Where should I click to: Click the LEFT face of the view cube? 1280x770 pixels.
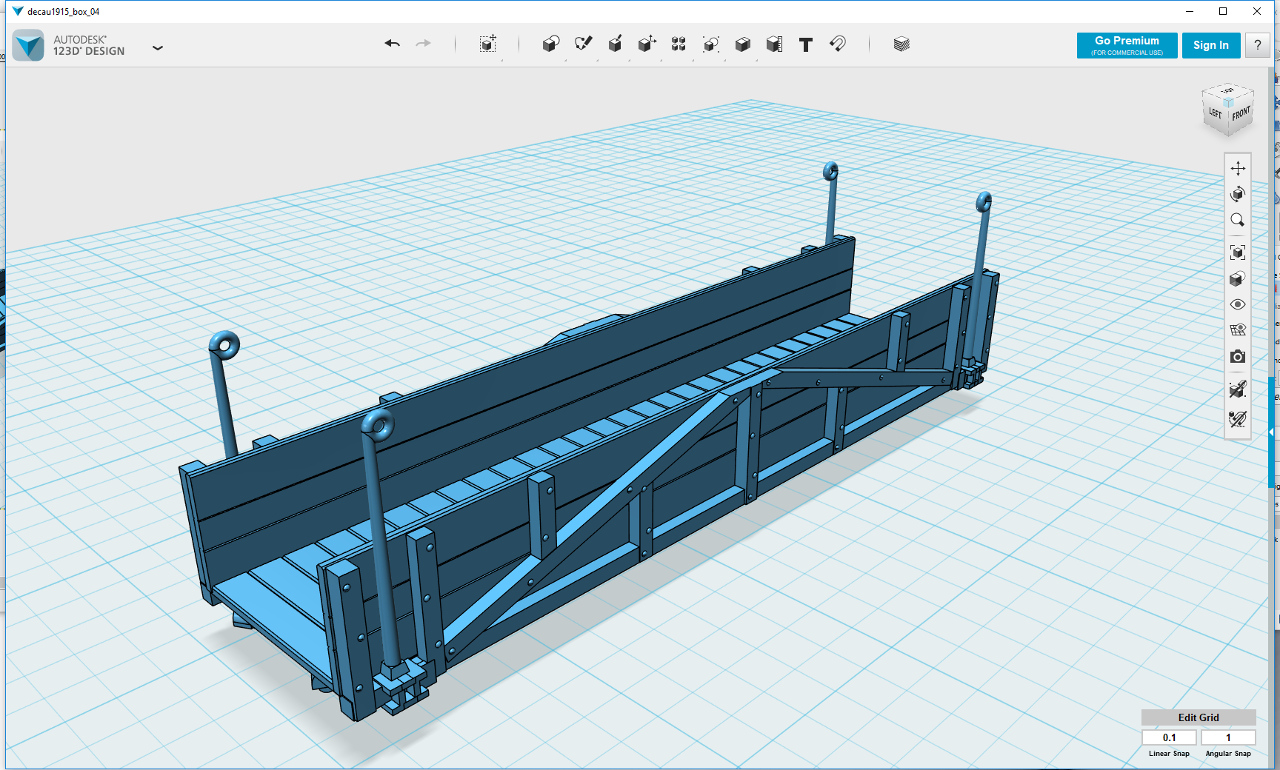click(x=1216, y=113)
